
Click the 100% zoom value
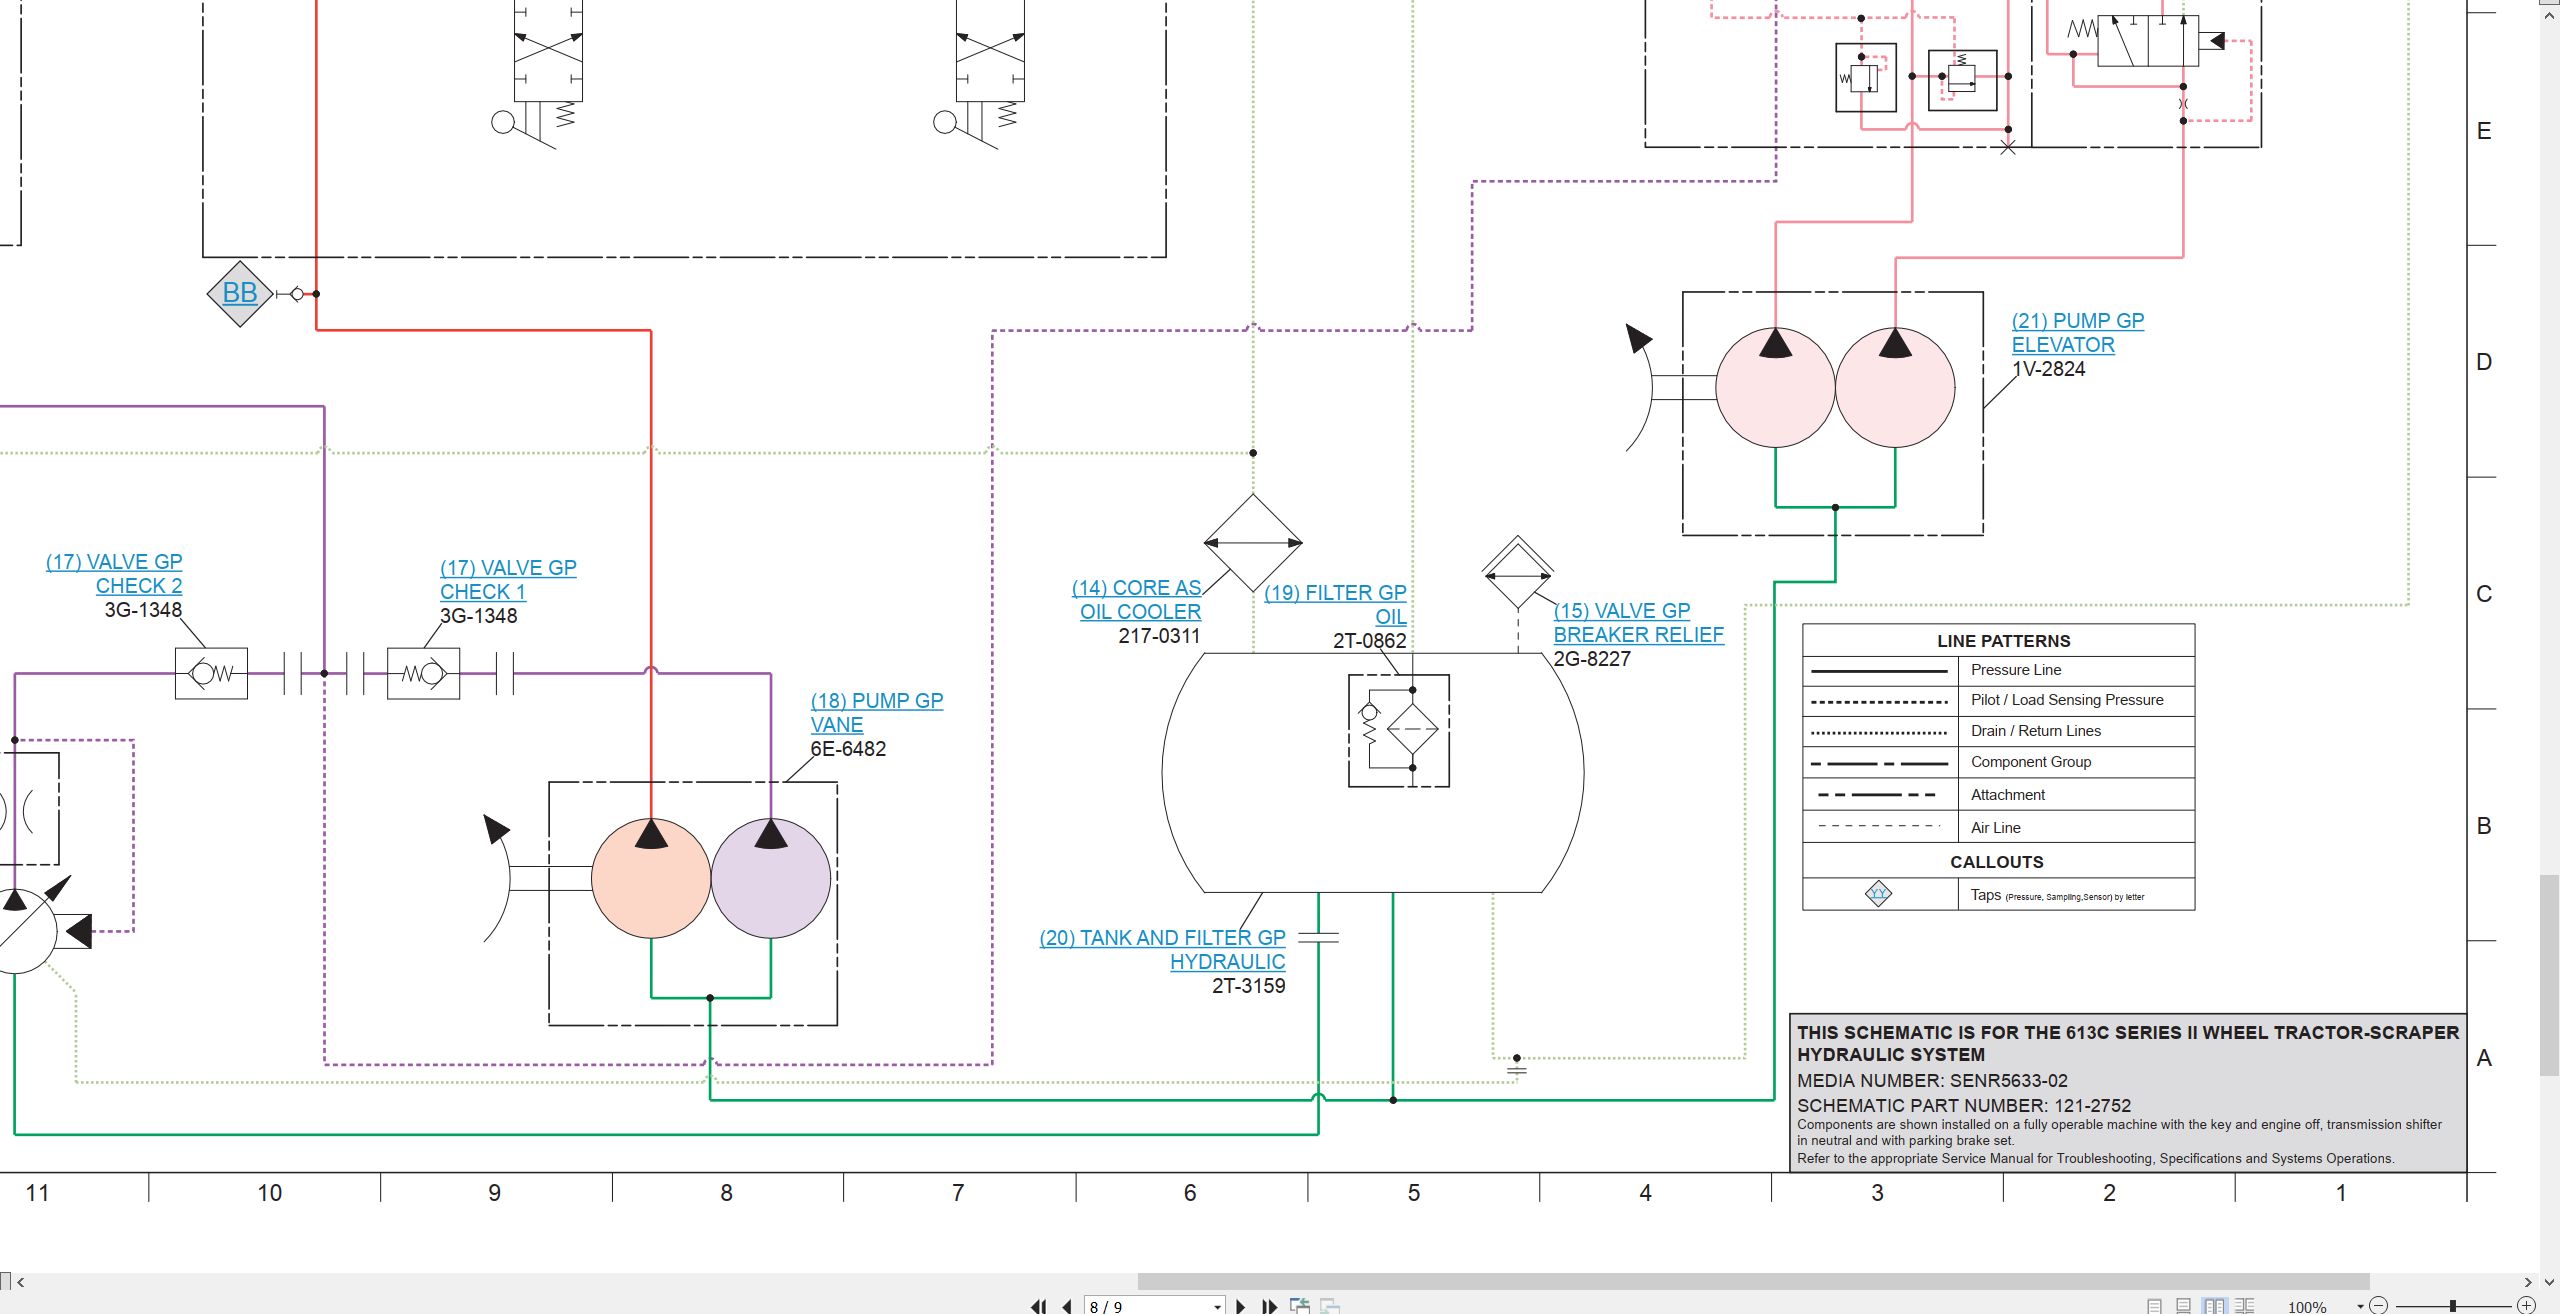(x=2307, y=1307)
